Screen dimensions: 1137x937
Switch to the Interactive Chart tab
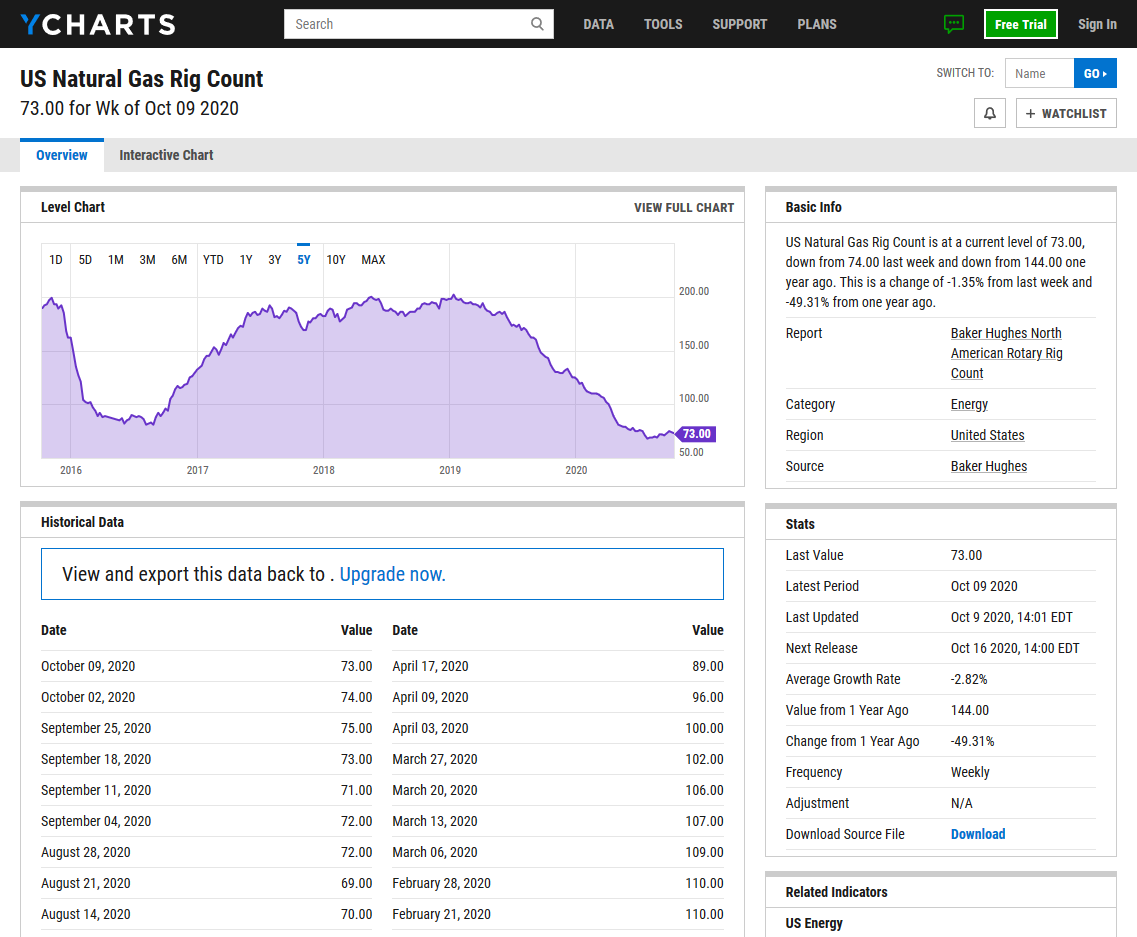tap(166, 155)
